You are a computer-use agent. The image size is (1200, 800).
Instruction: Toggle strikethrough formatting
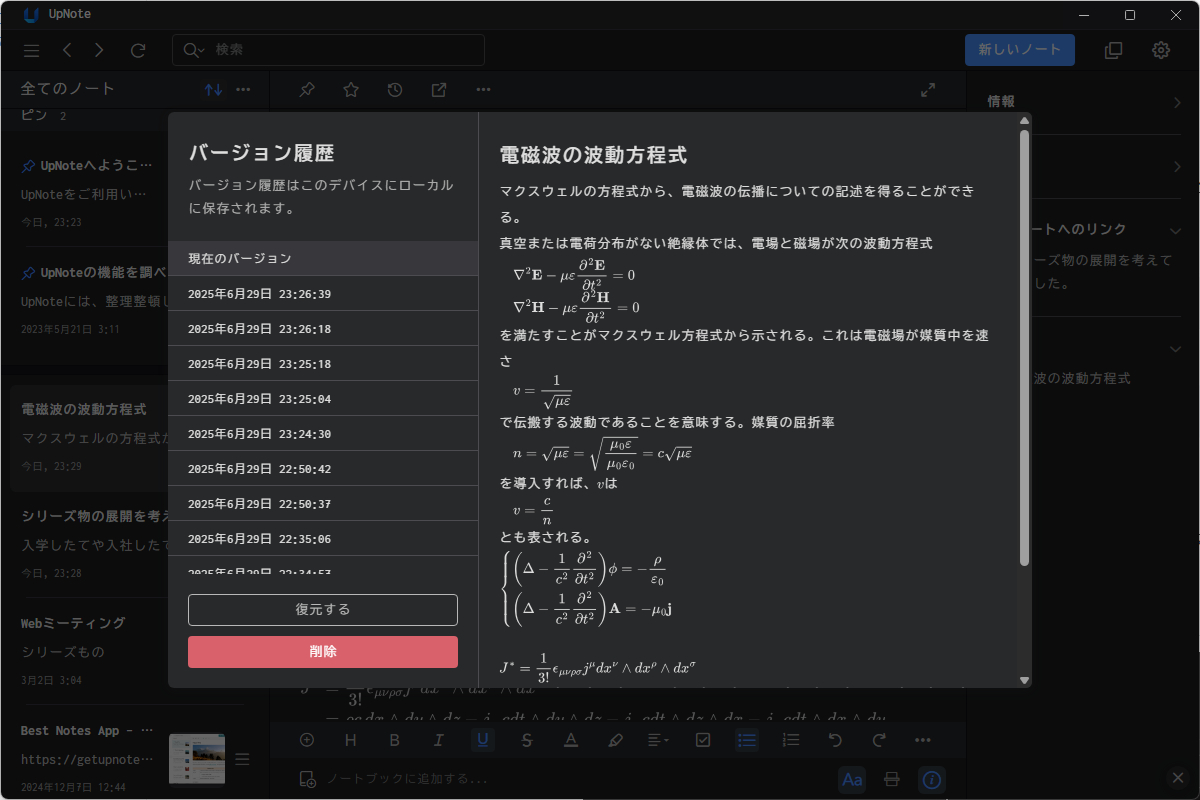(527, 739)
